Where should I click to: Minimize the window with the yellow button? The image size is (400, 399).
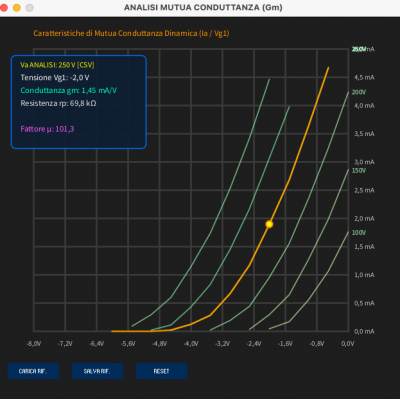(17, 8)
